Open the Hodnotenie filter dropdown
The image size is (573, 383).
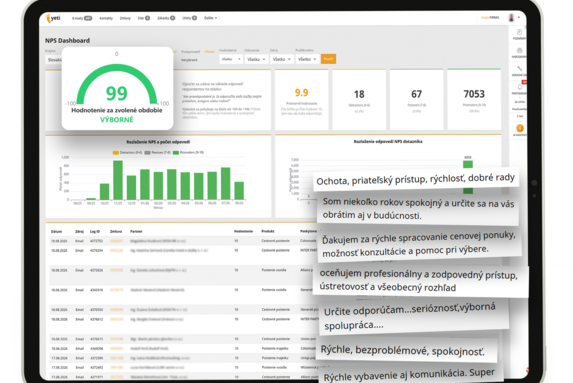coord(231,59)
